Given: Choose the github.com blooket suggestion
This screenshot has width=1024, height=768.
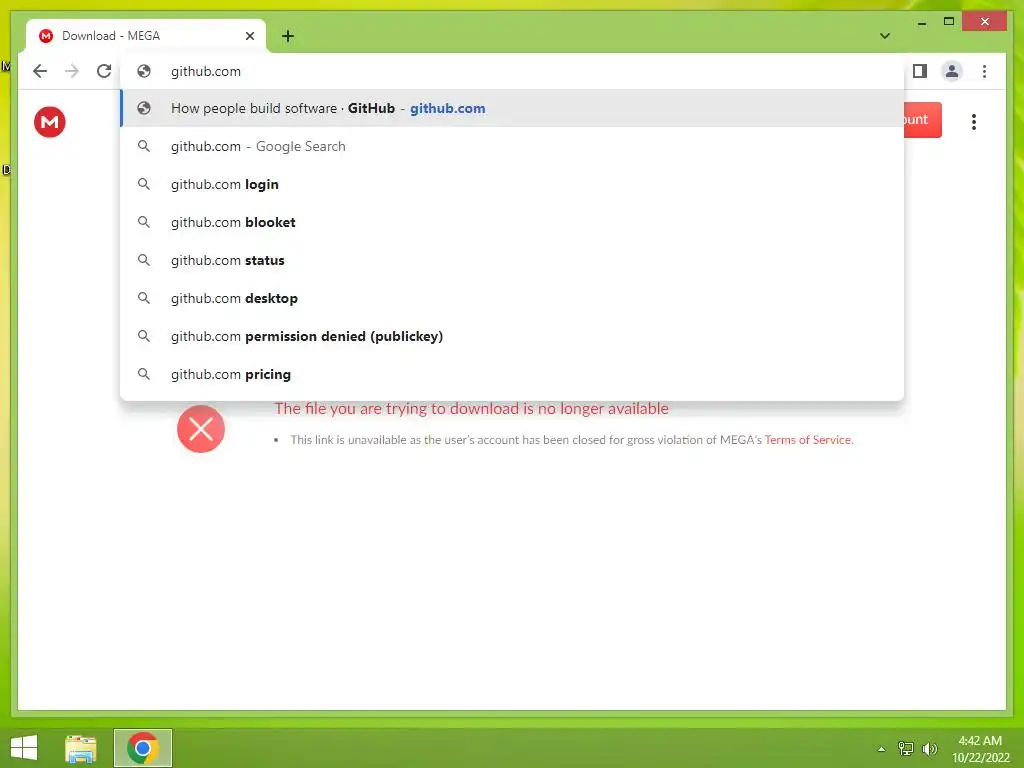Looking at the screenshot, I should [512, 222].
